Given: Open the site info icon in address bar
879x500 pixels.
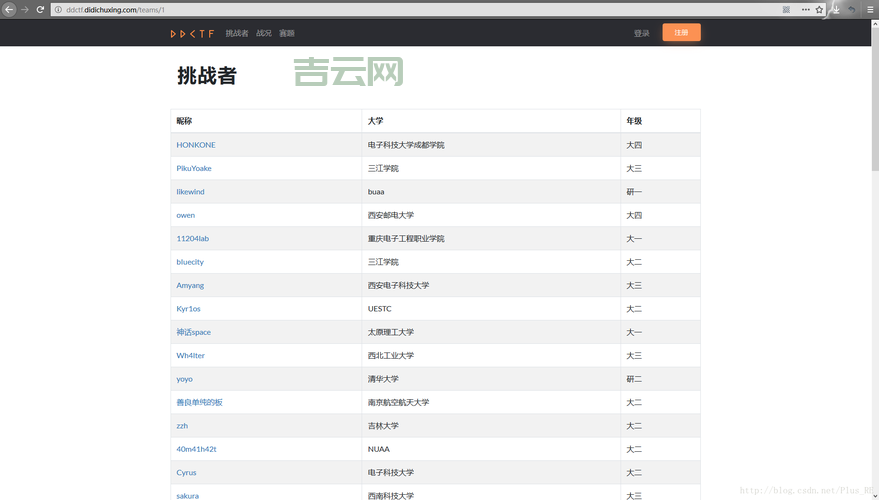Looking at the screenshot, I should (58, 10).
